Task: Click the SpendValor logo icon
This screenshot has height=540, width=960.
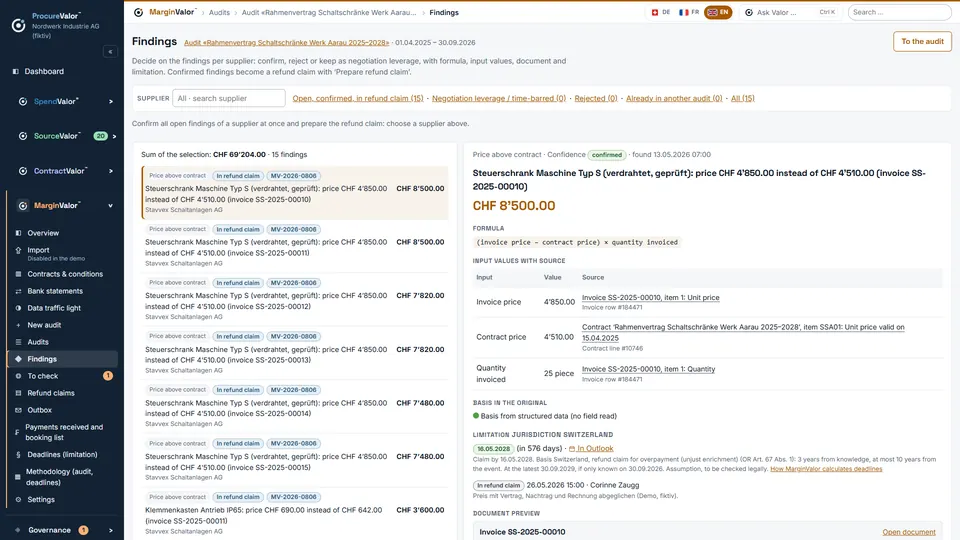Action: click(x=23, y=102)
